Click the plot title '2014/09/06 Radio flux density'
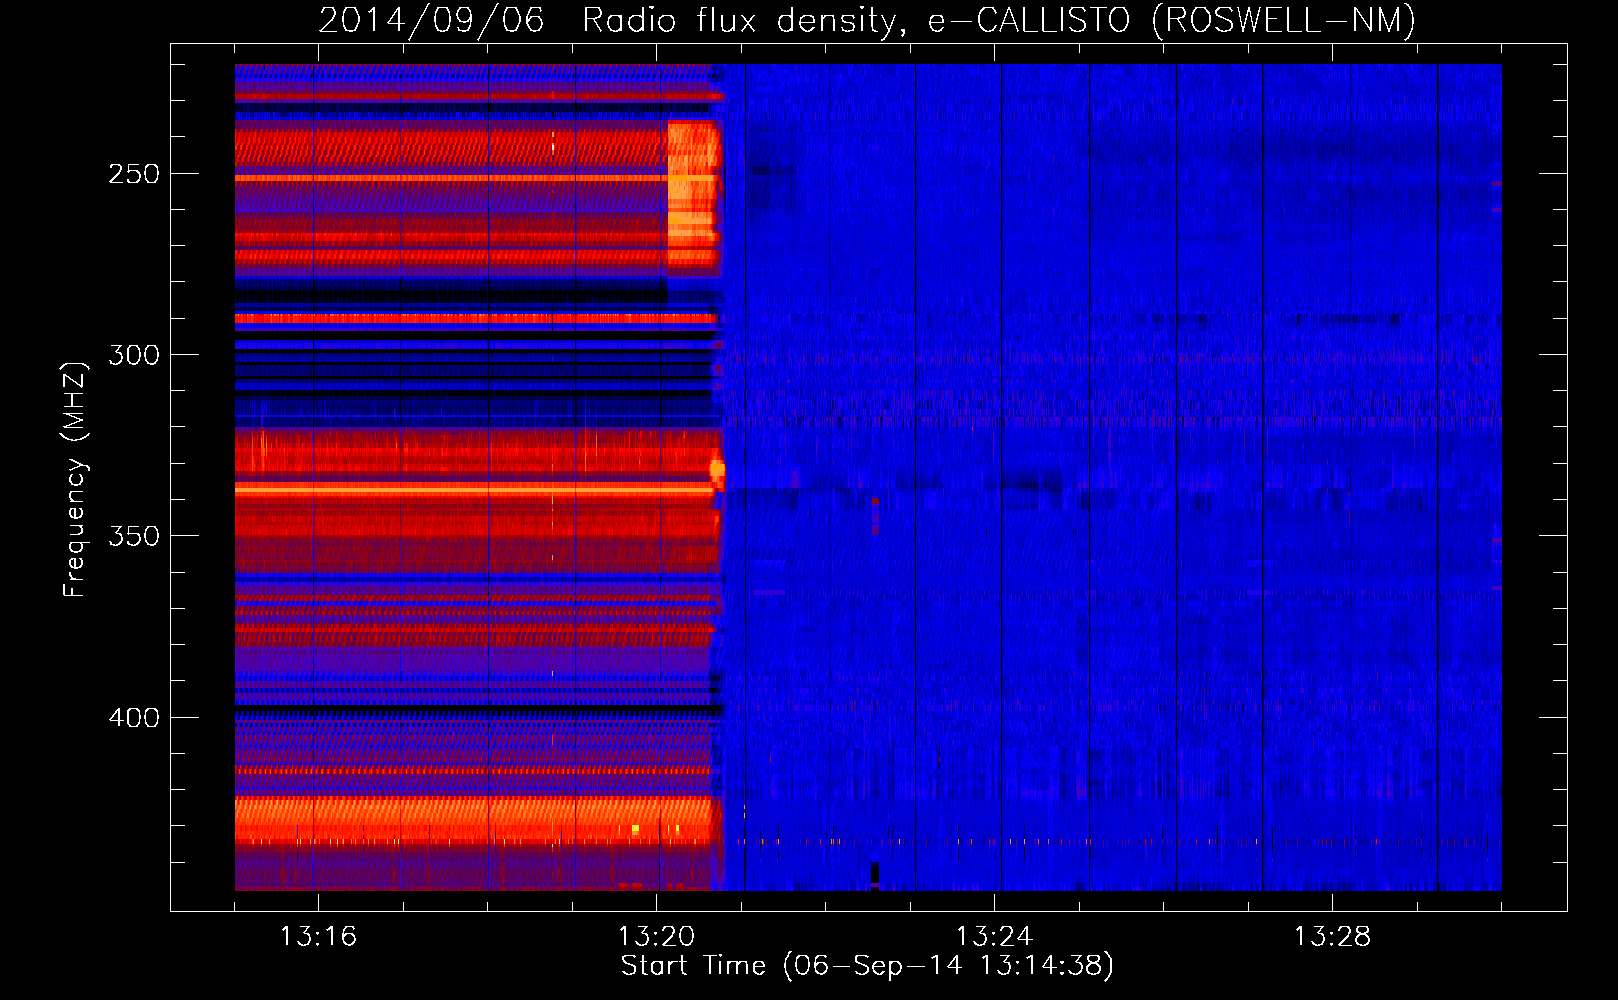Viewport: 1618px width, 1000px height. [867, 20]
